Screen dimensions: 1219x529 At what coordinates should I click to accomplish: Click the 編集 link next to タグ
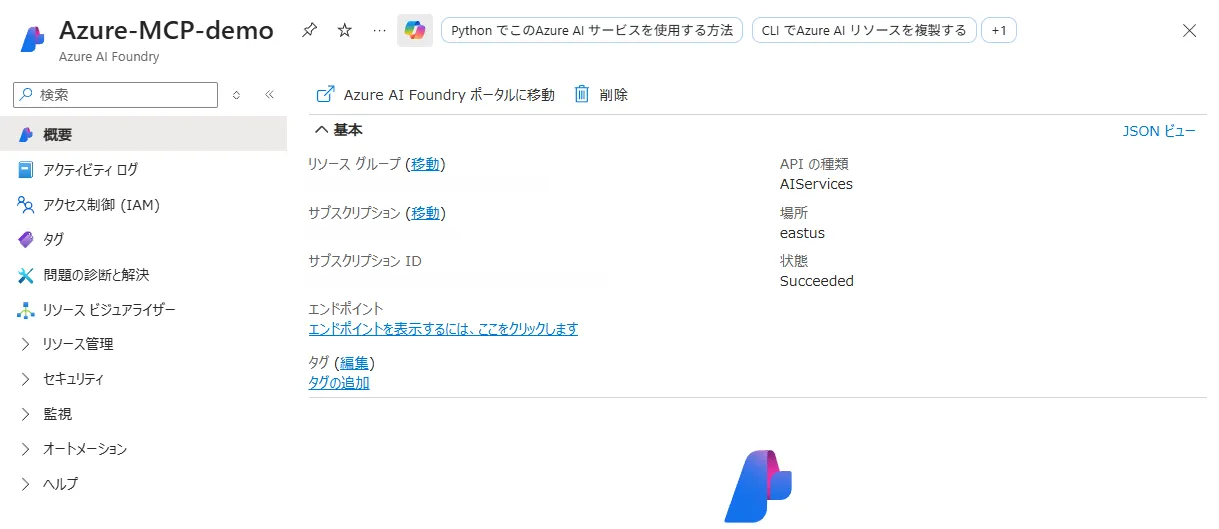(355, 363)
